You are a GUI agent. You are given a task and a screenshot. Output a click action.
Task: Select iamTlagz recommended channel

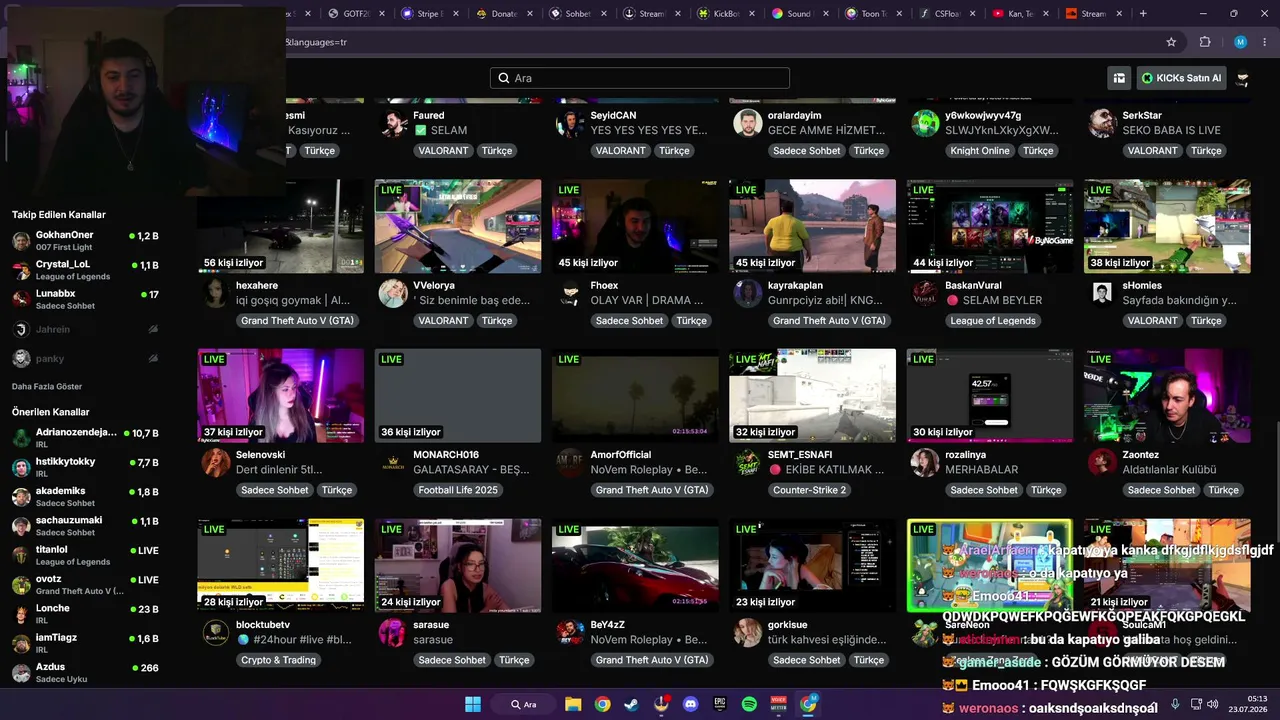pos(85,643)
